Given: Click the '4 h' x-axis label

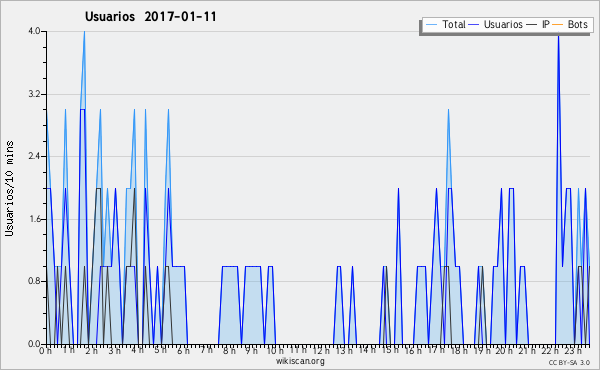Looking at the screenshot, I should pos(137,350).
